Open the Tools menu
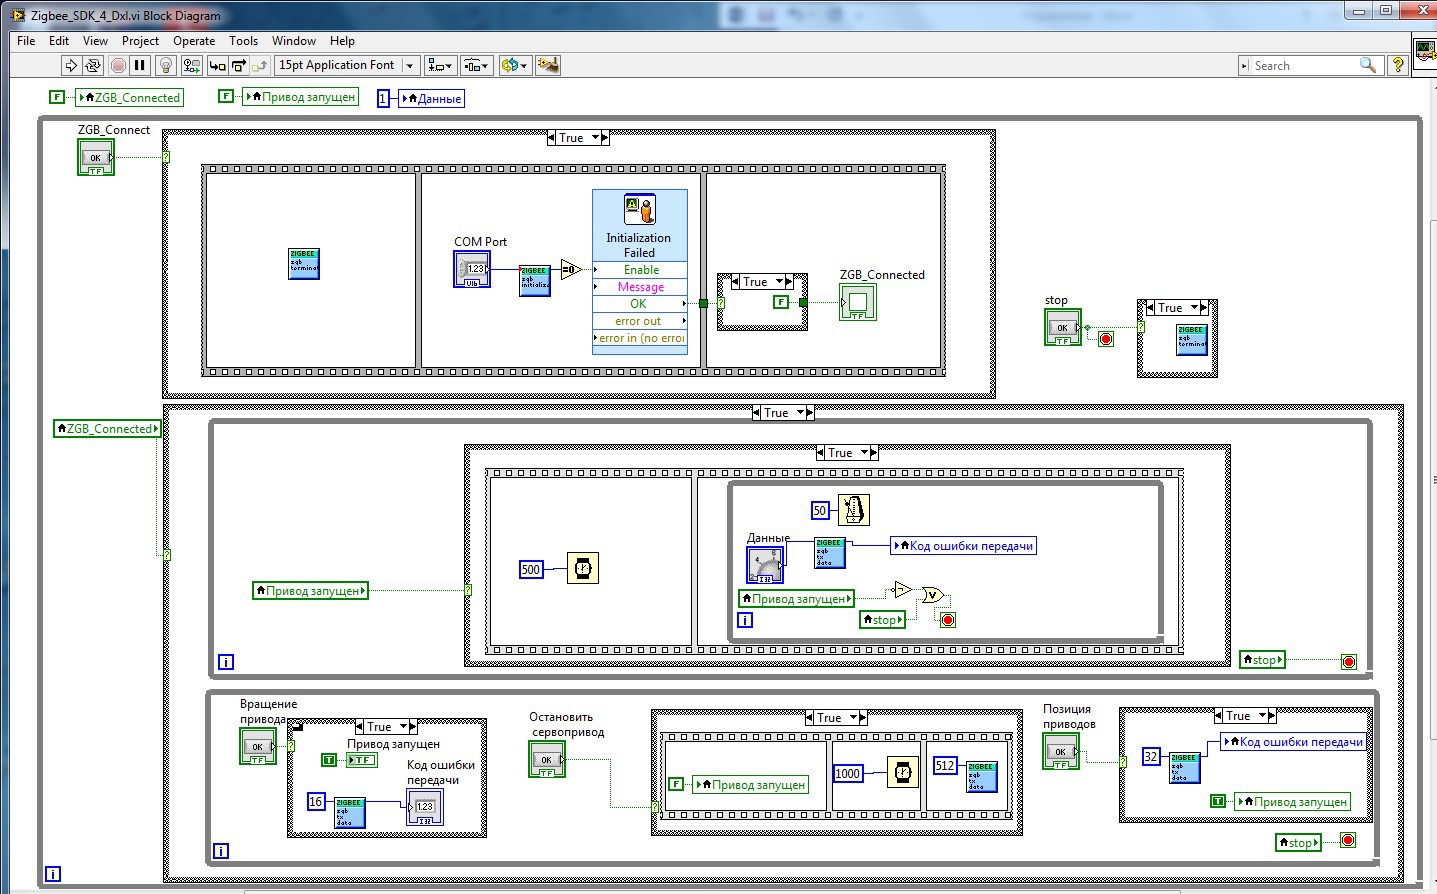Image resolution: width=1437 pixels, height=894 pixels. pos(243,41)
